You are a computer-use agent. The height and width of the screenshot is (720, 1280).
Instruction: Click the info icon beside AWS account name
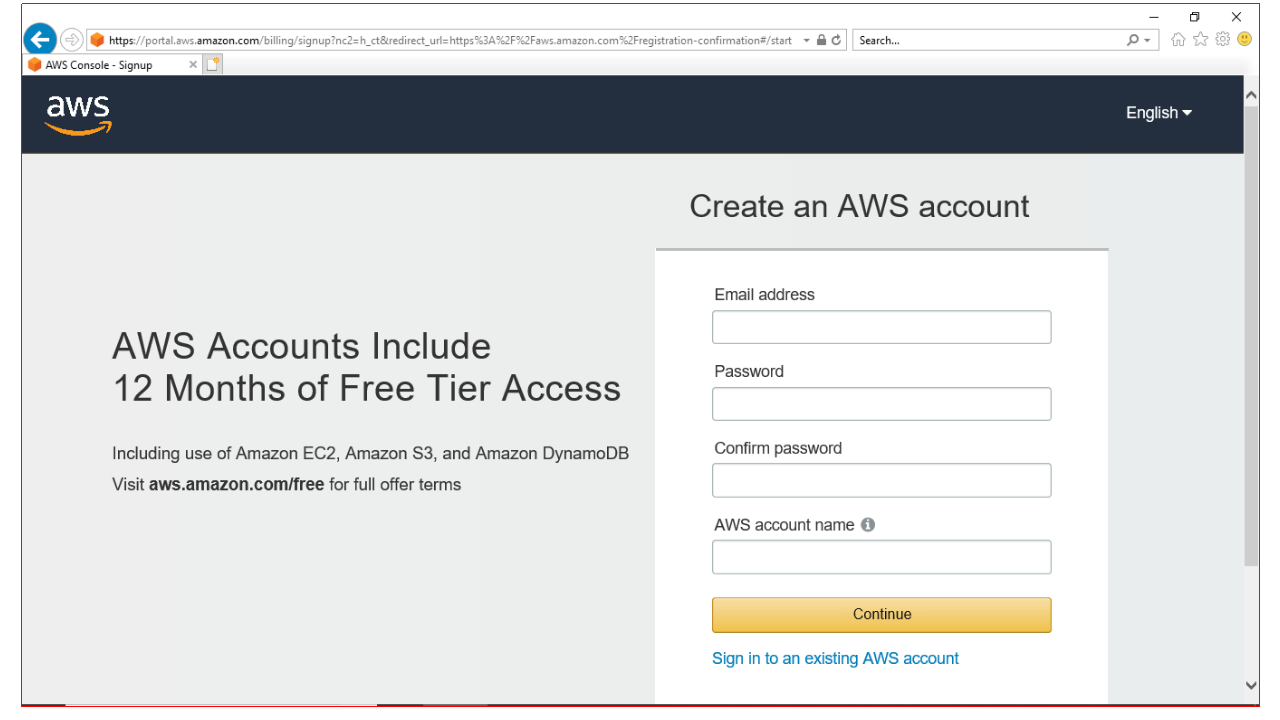point(867,524)
